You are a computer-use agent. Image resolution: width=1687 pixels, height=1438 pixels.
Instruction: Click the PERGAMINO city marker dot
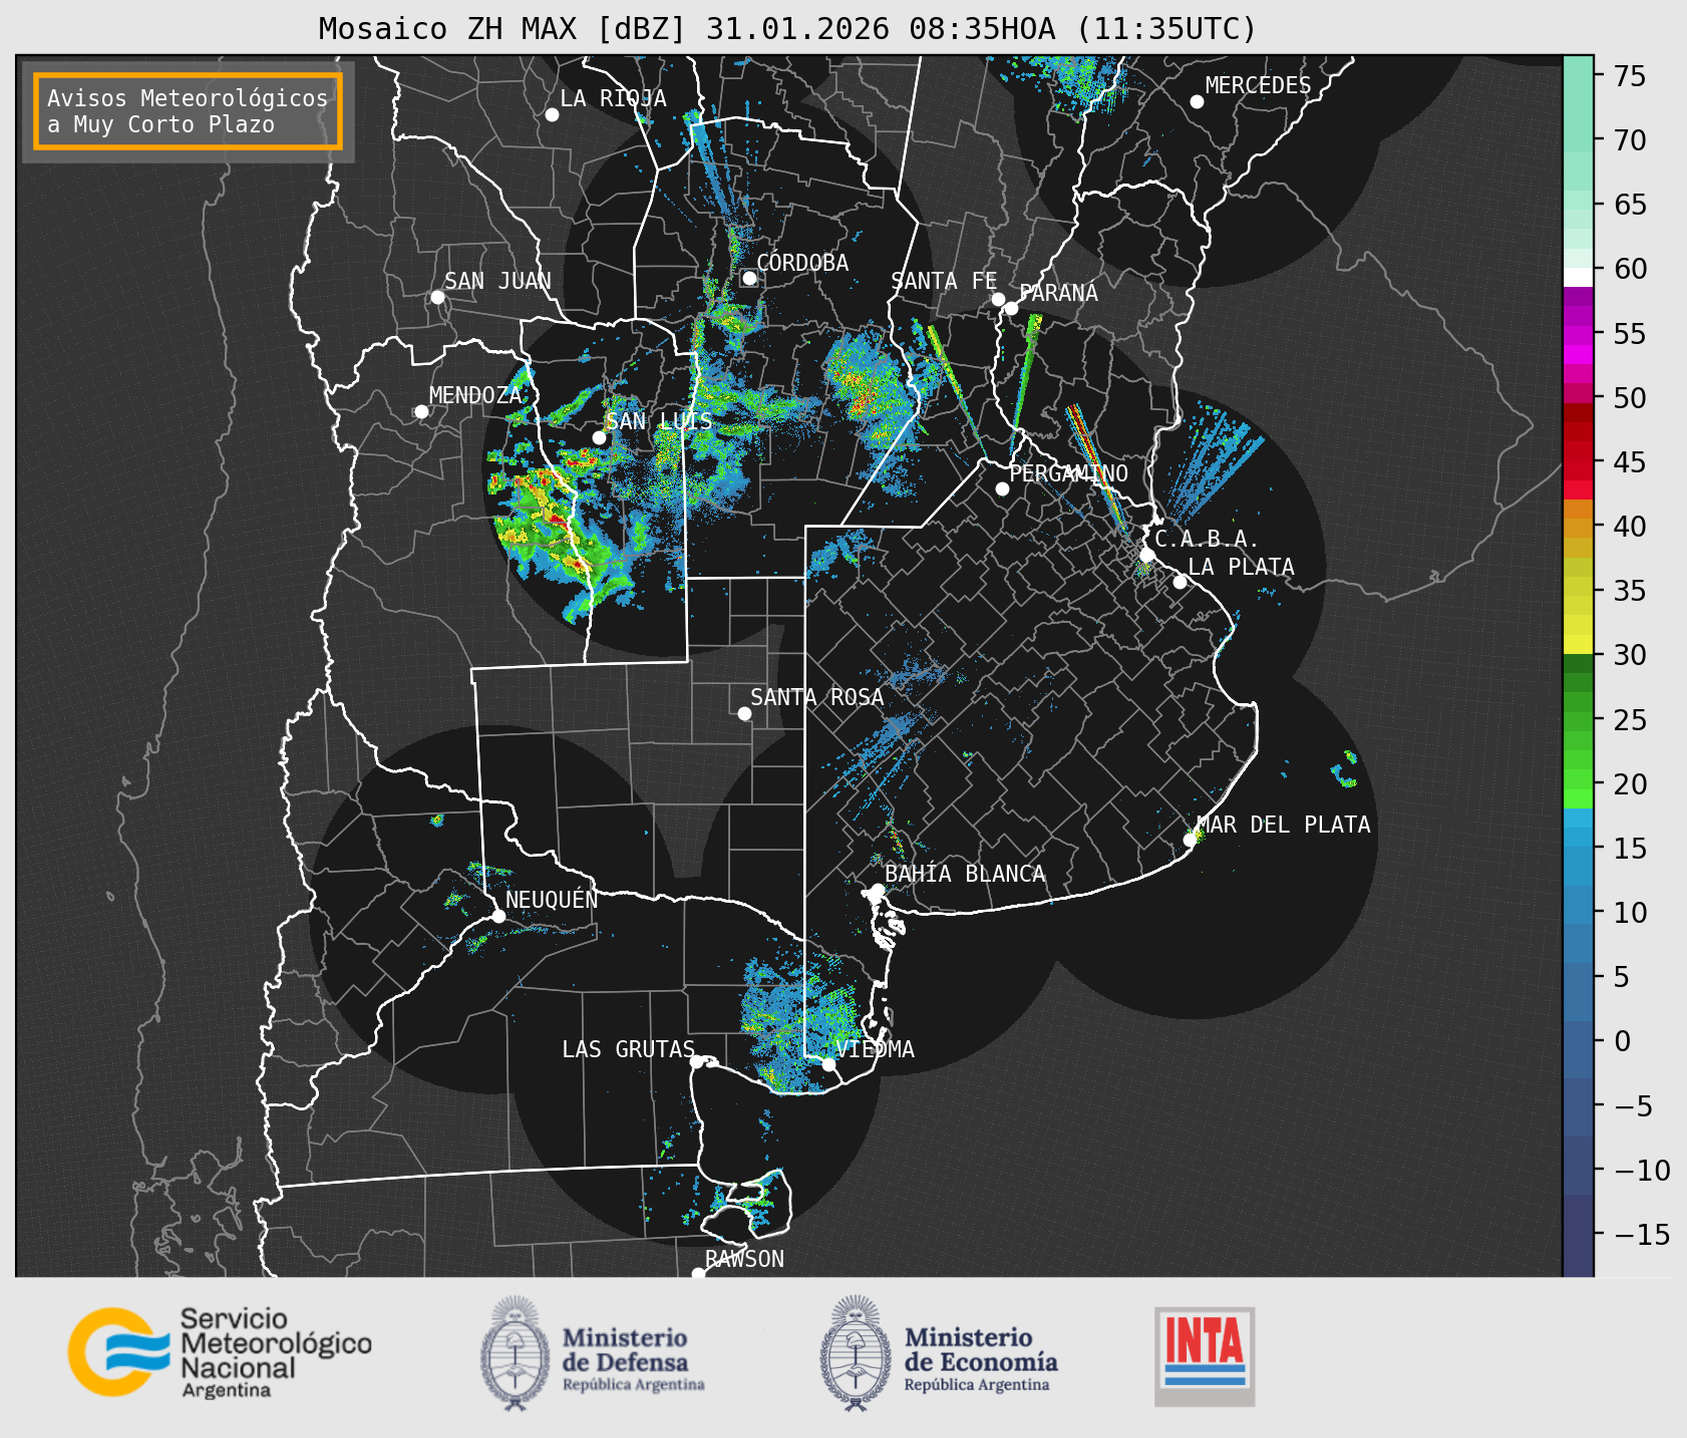[x=1002, y=489]
